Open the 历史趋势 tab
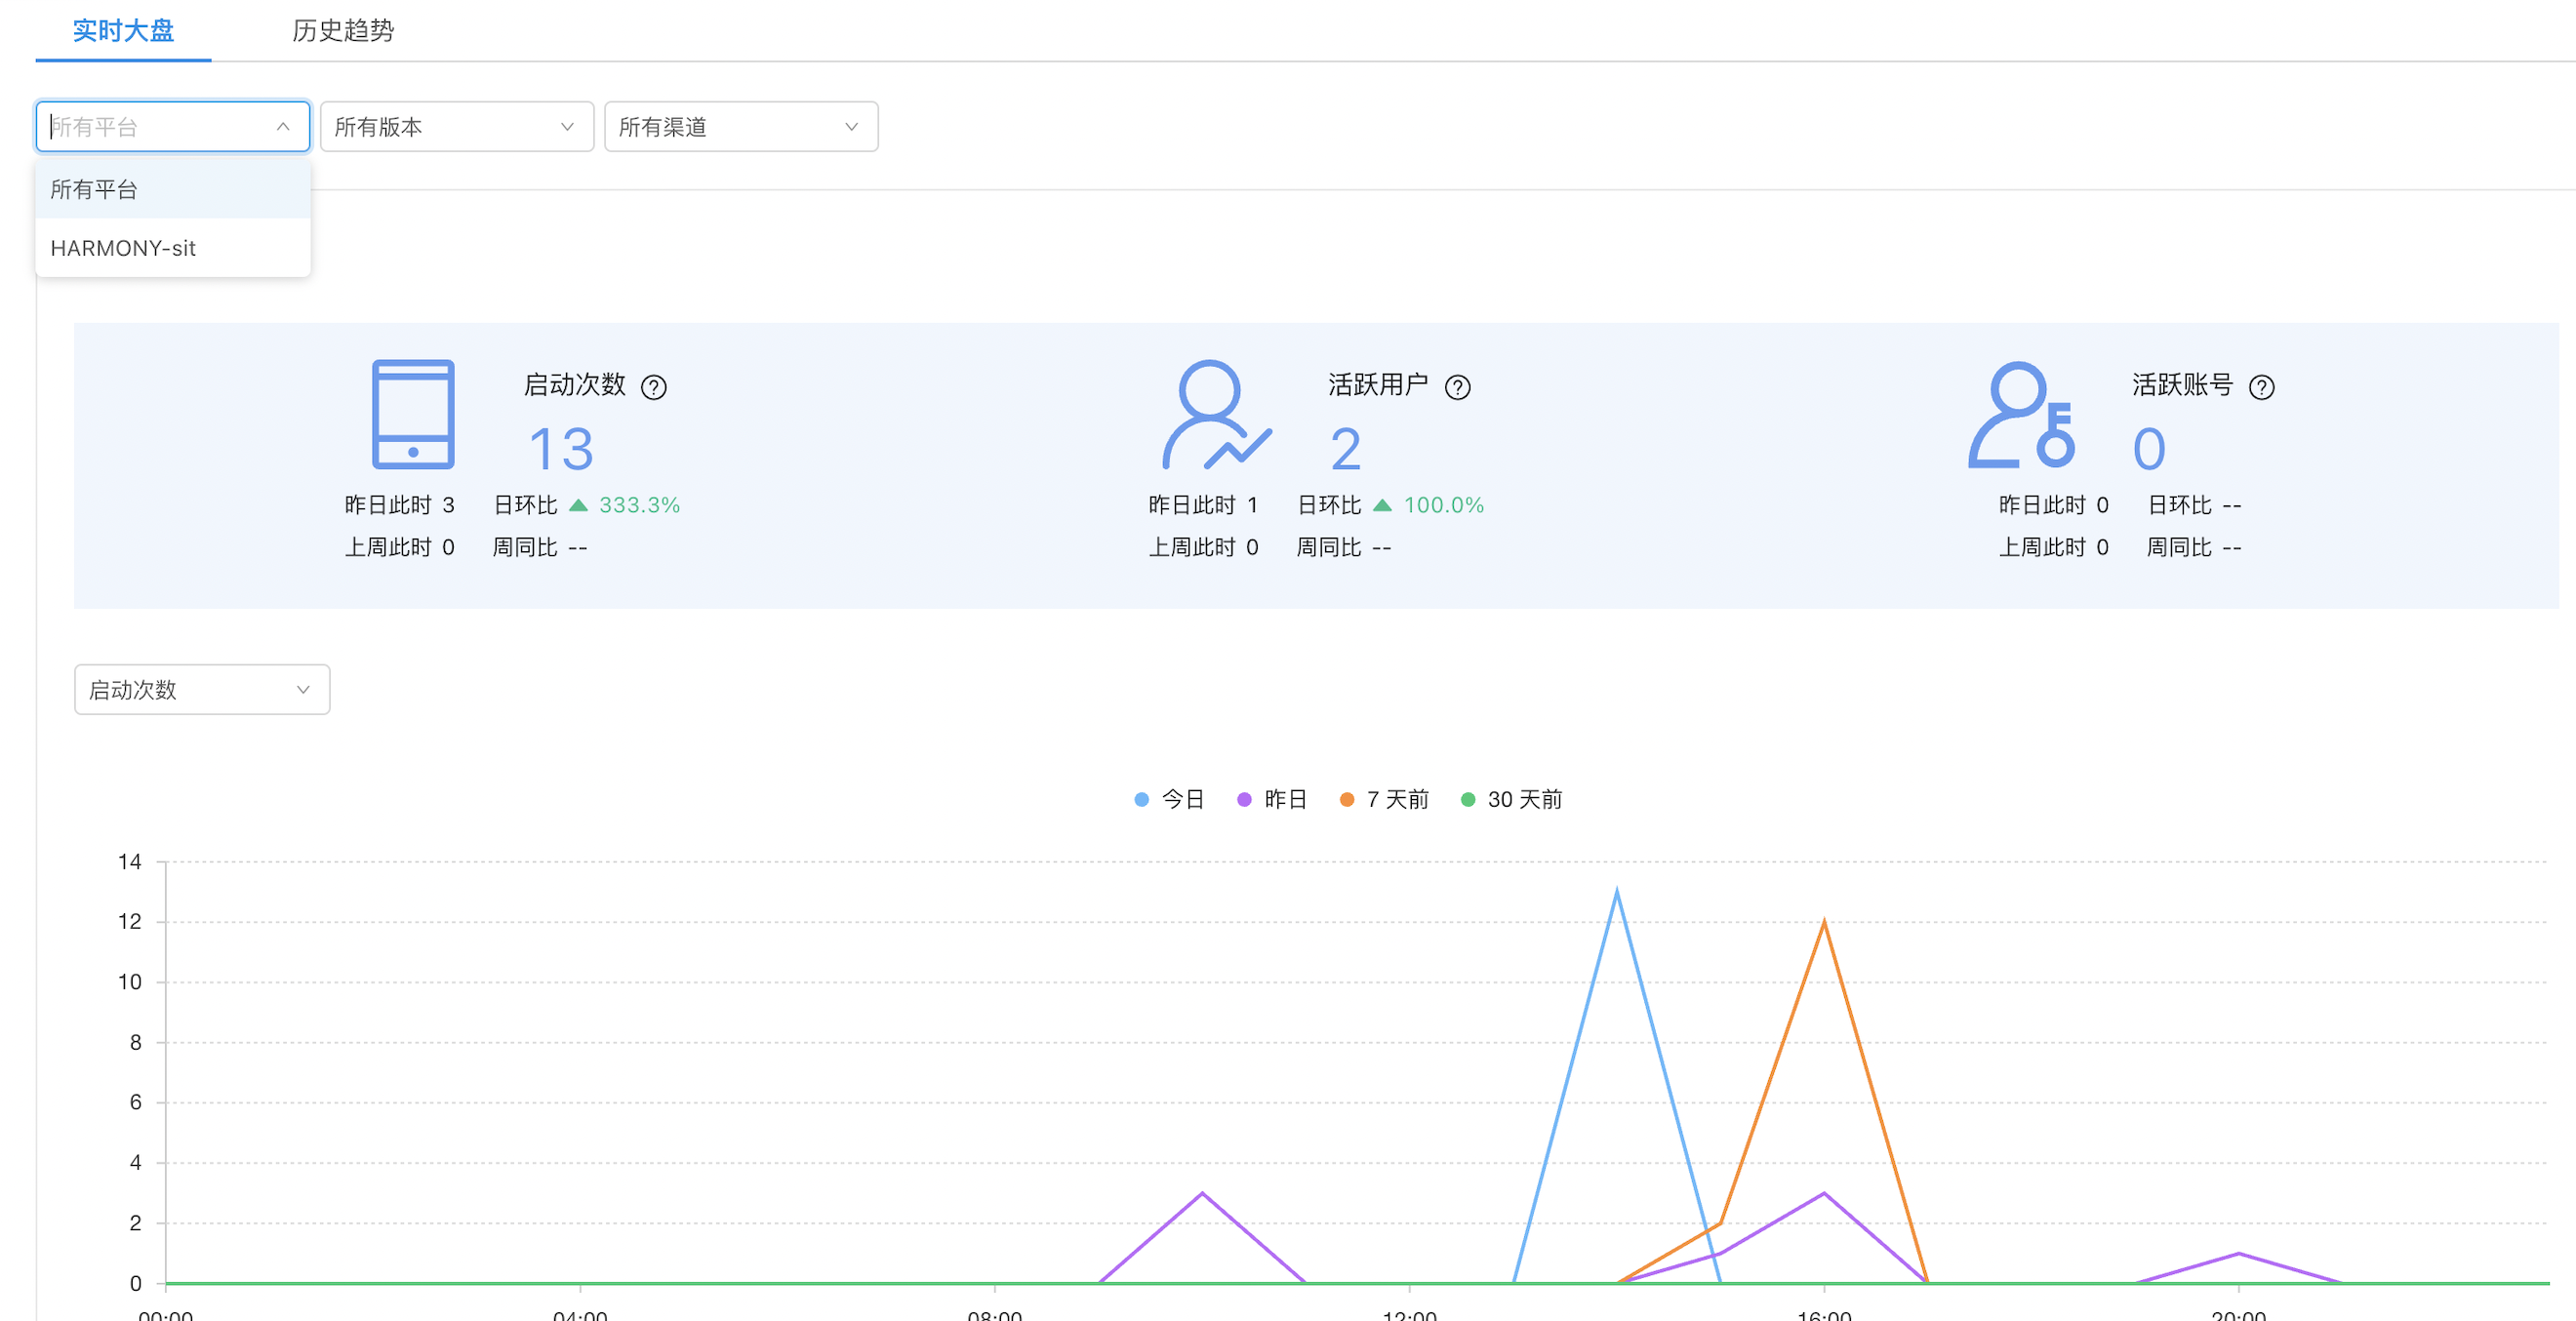This screenshot has width=2576, height=1321. tap(343, 30)
